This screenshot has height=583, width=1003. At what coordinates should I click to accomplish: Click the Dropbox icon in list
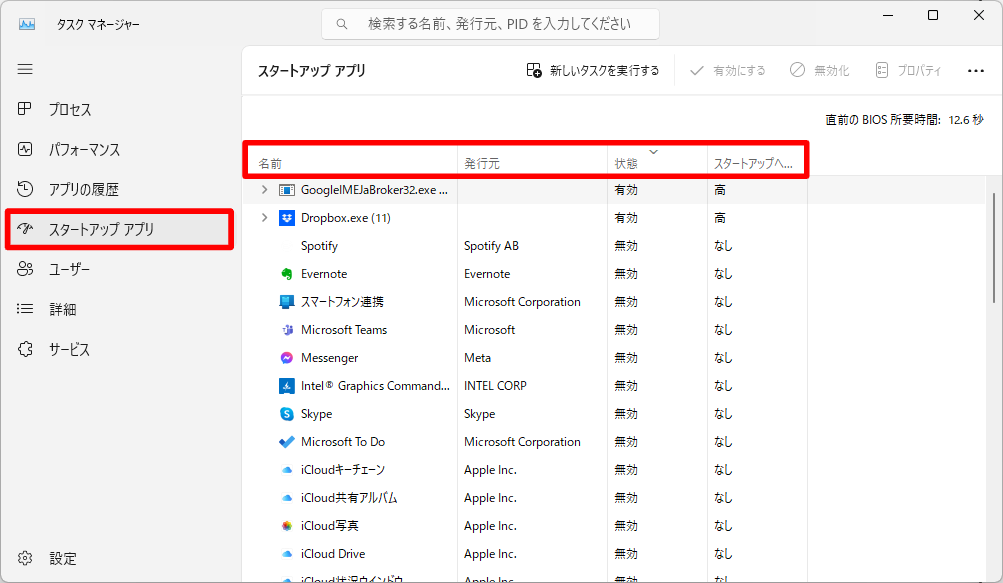tap(287, 218)
